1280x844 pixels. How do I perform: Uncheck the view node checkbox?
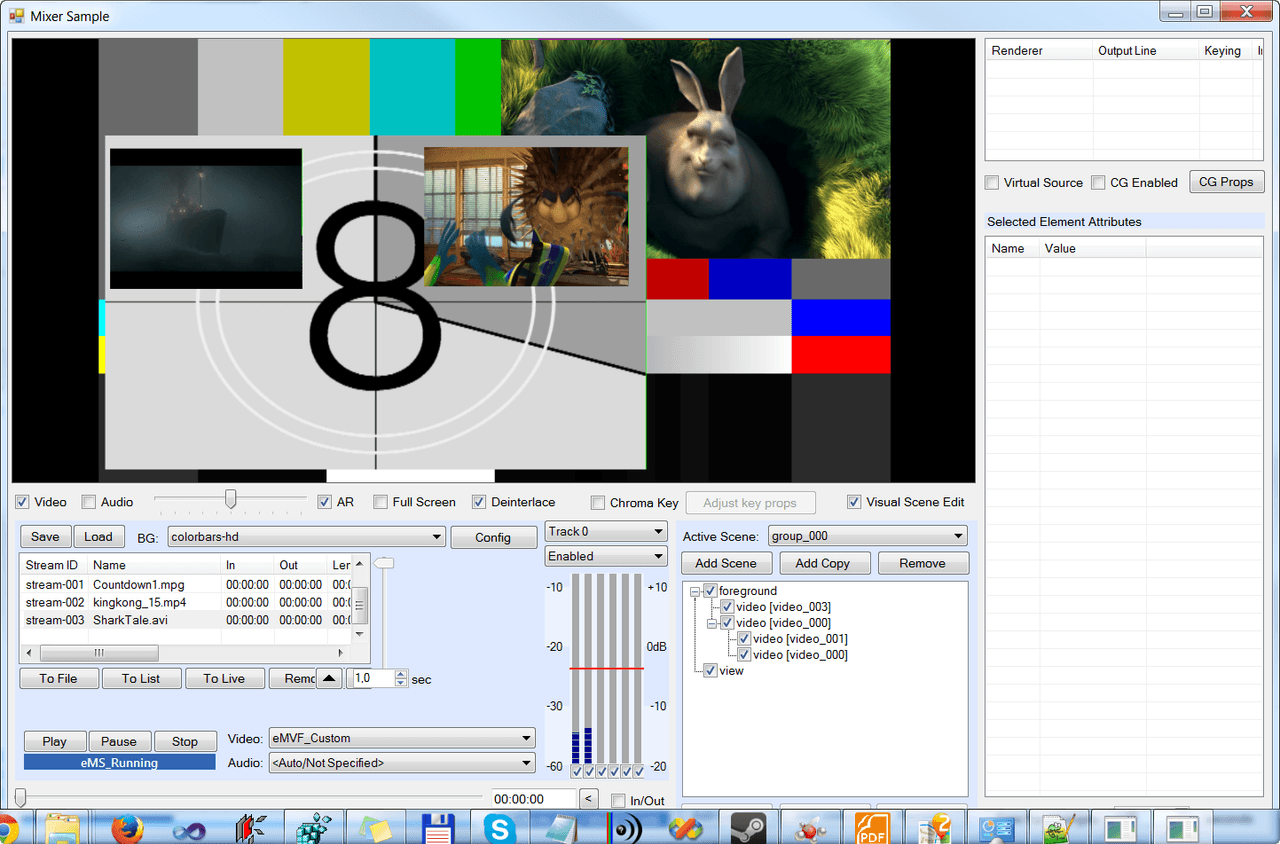pos(710,671)
